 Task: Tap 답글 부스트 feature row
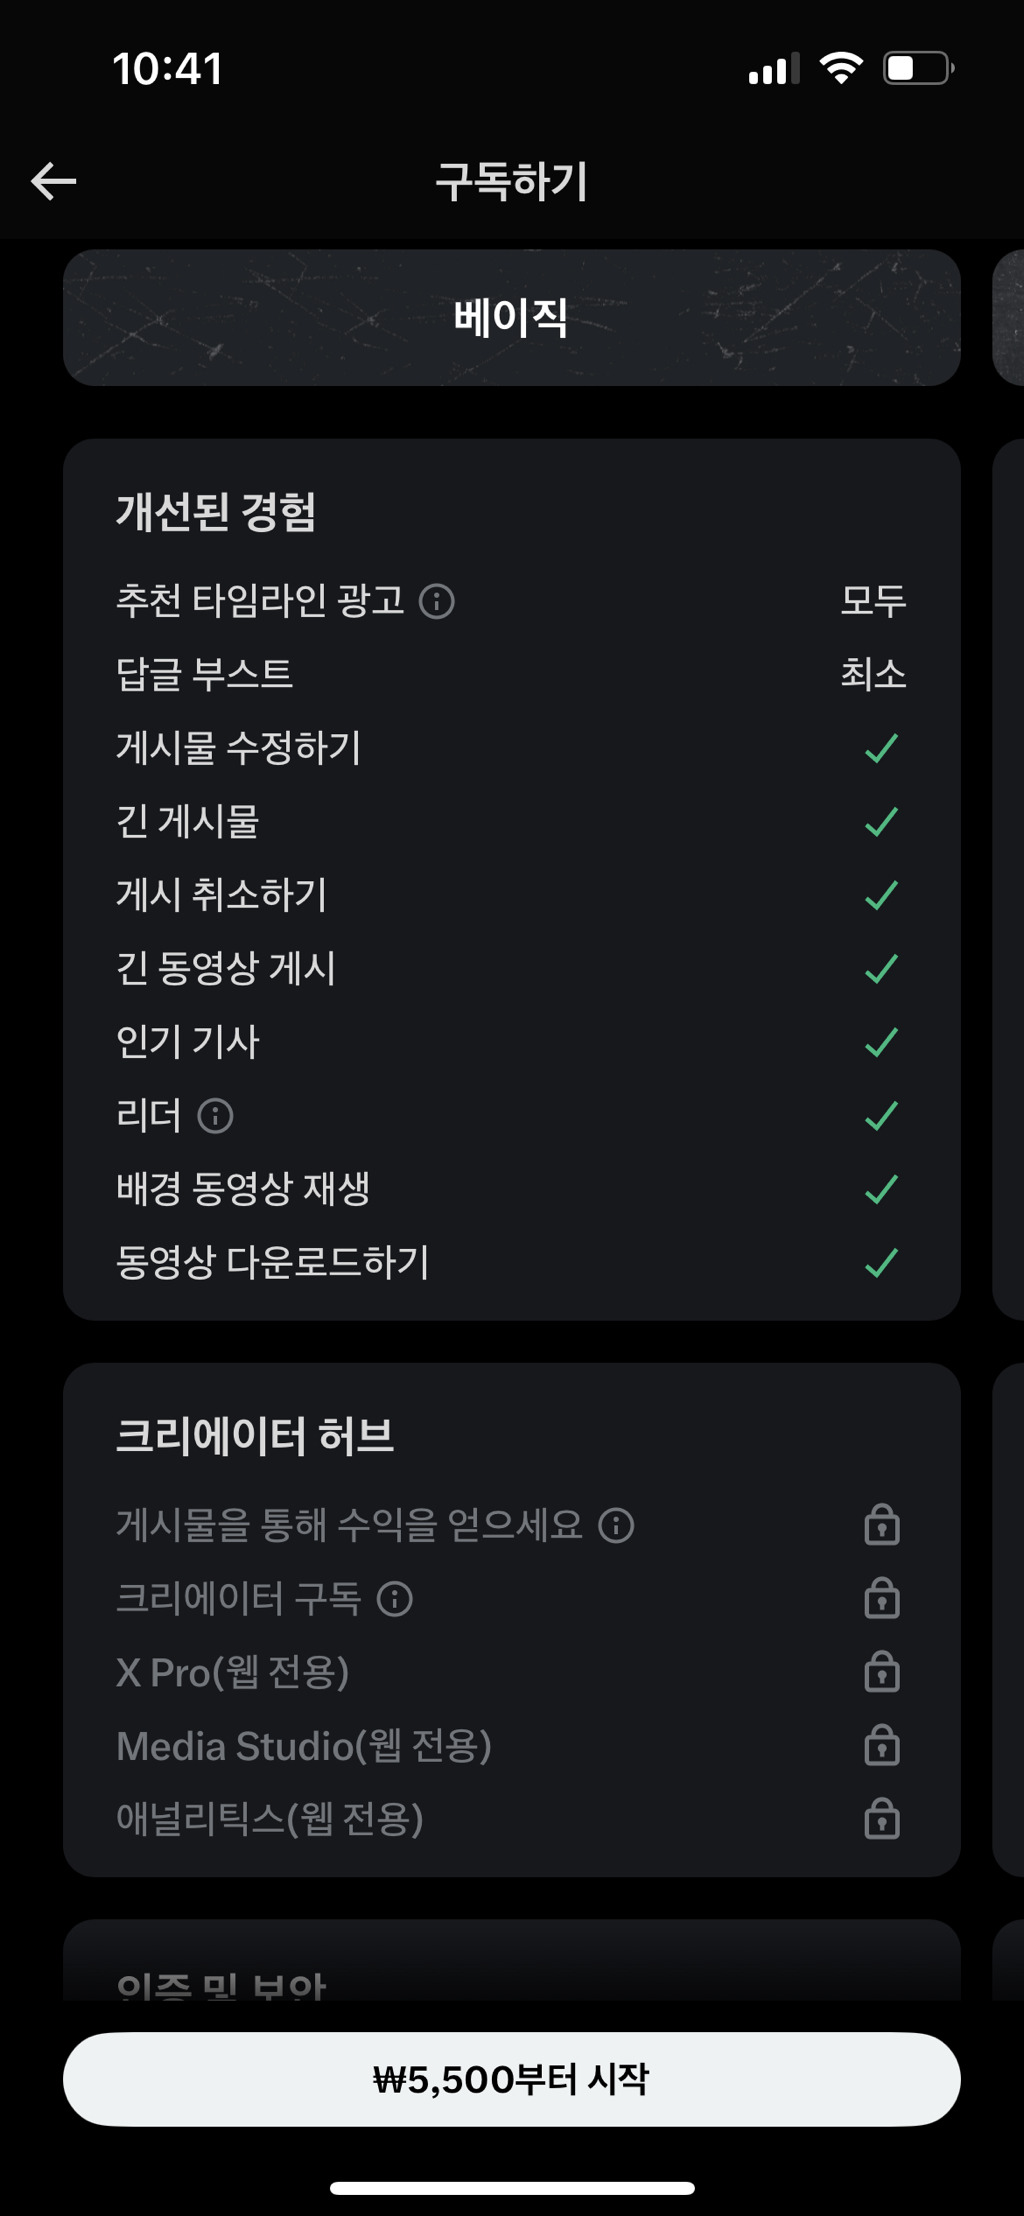pos(511,674)
